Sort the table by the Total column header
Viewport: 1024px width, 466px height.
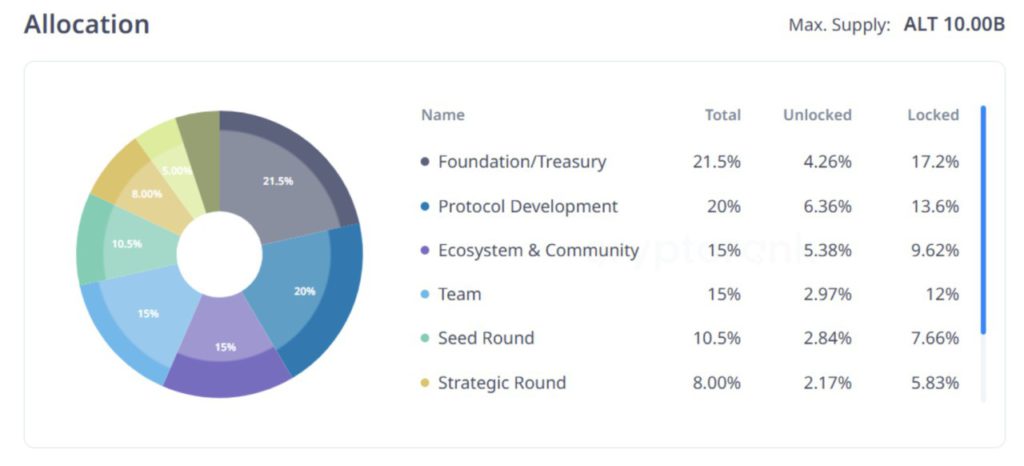[722, 115]
